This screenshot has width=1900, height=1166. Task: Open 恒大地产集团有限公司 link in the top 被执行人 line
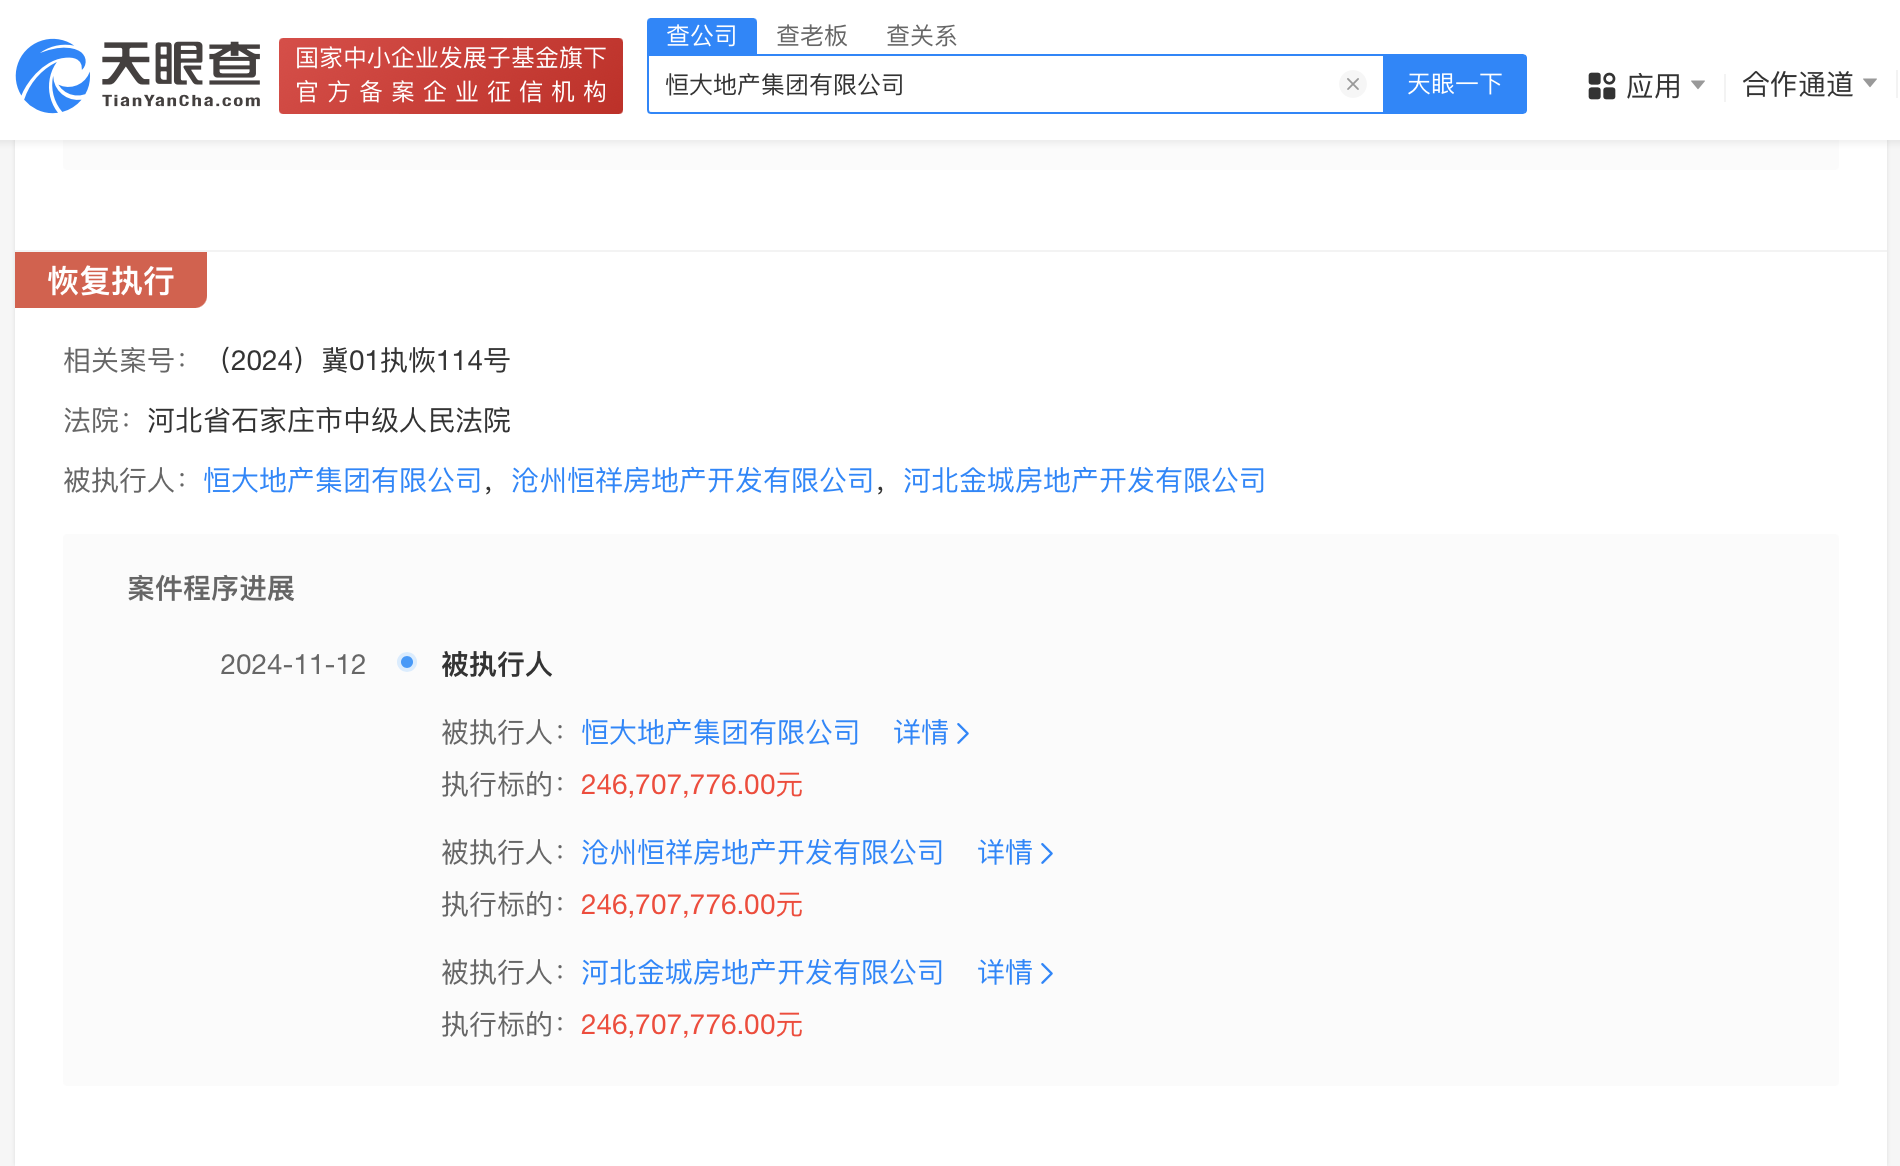[x=343, y=480]
